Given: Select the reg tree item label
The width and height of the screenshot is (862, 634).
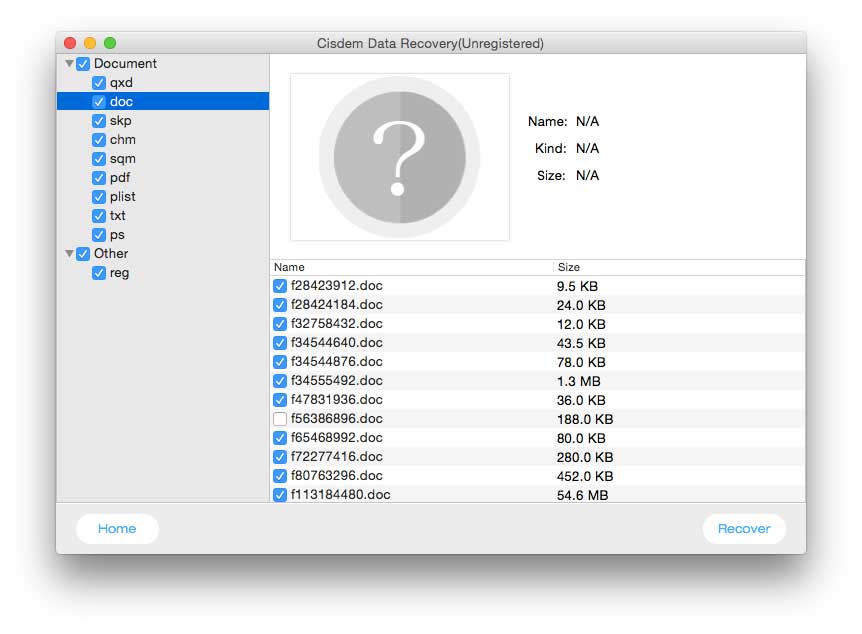Looking at the screenshot, I should 119,273.
